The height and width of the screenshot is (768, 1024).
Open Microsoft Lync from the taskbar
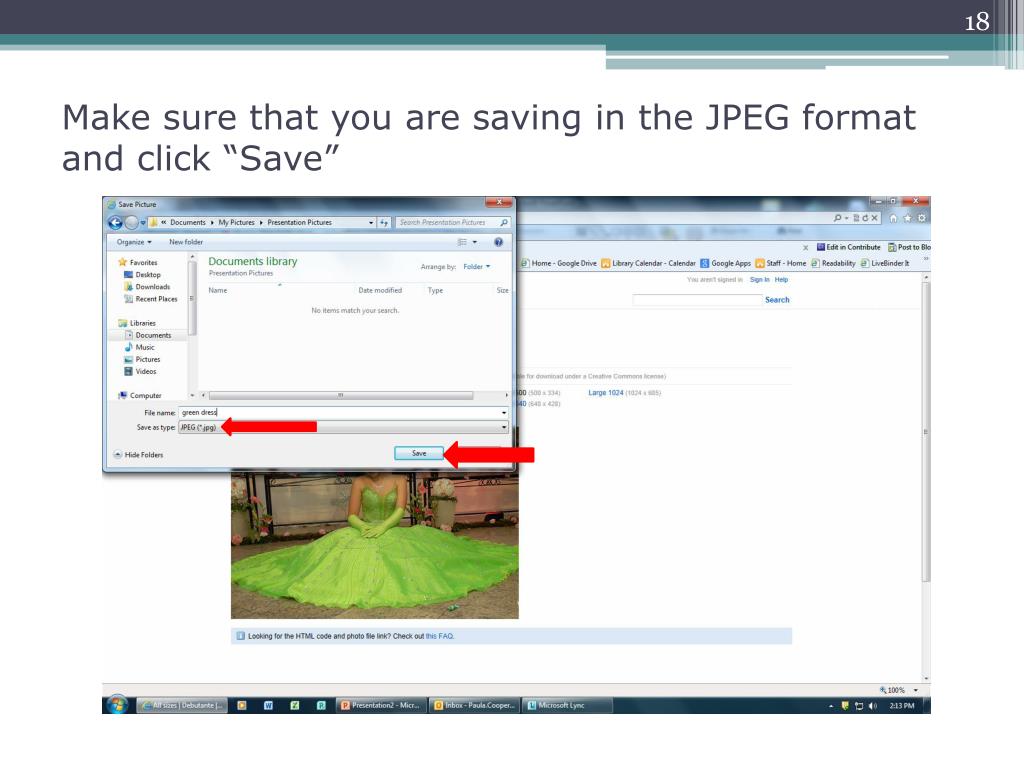(567, 705)
